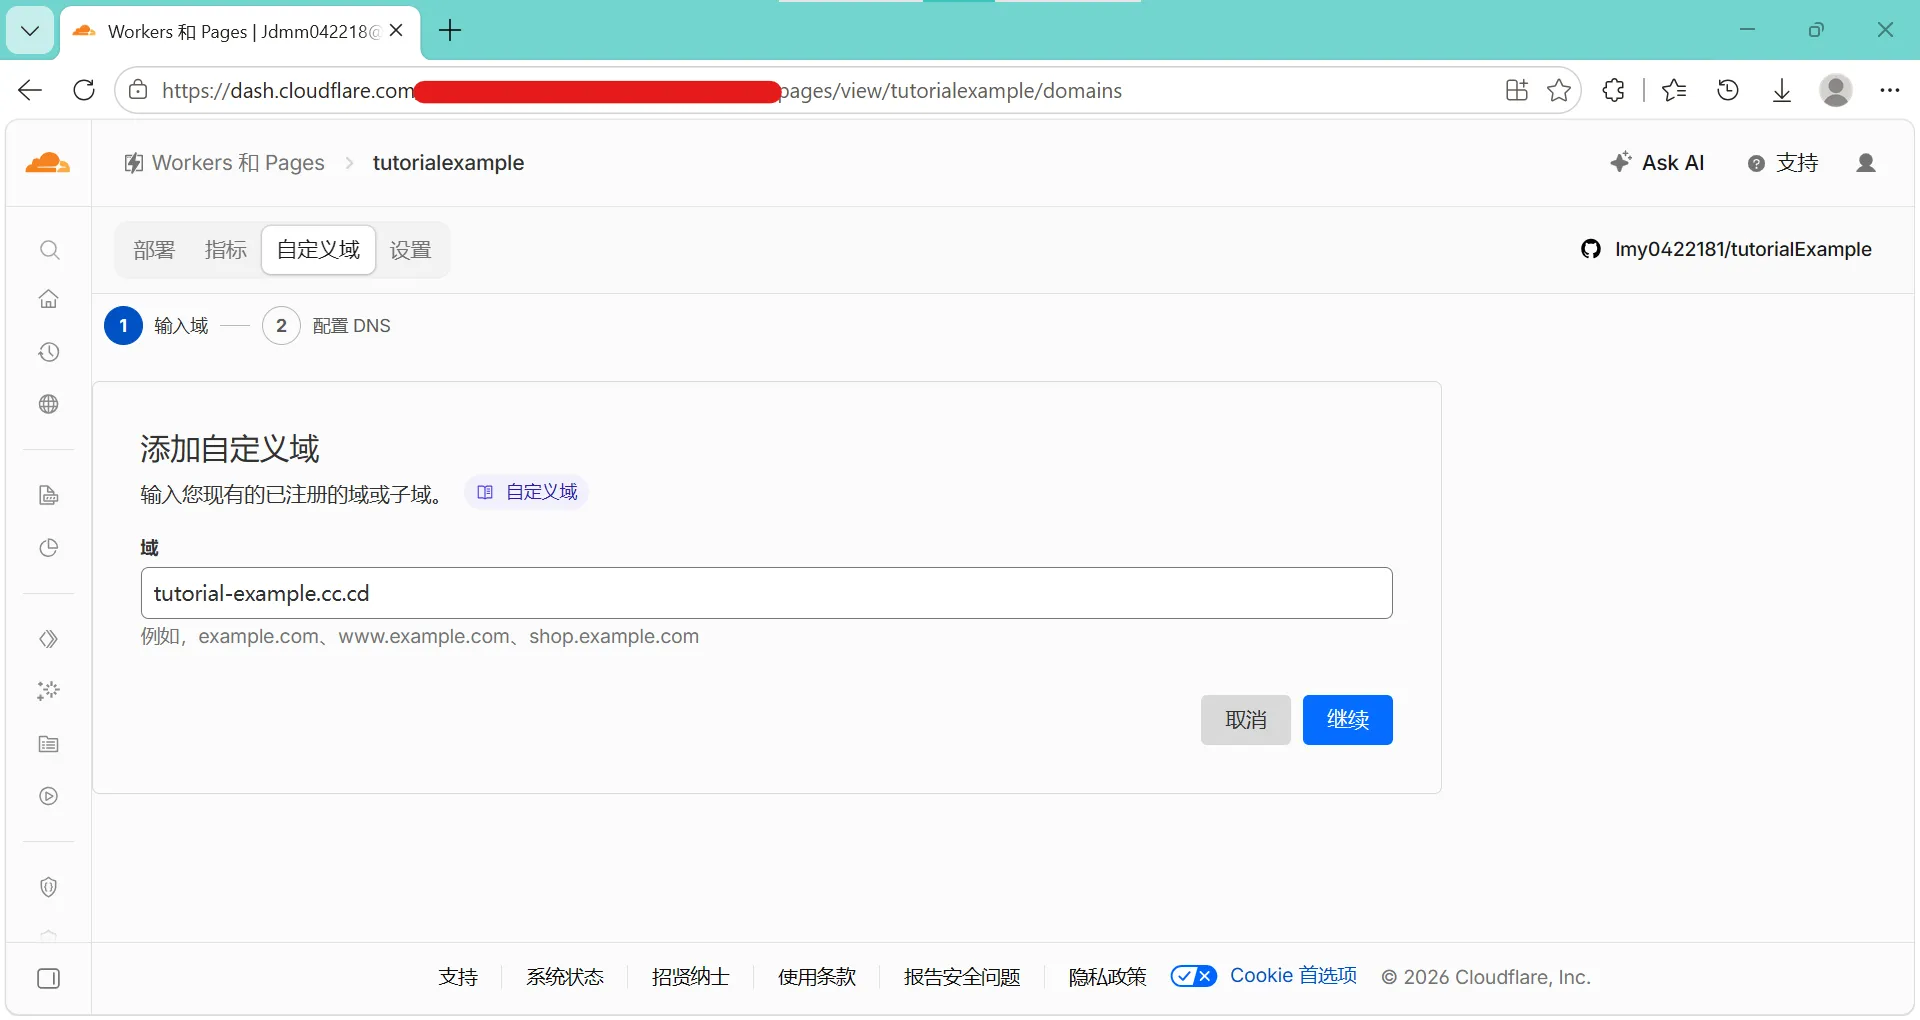Open lmy0422181/tutorialExample GitHub link
The image size is (1920, 1020).
tap(1726, 249)
